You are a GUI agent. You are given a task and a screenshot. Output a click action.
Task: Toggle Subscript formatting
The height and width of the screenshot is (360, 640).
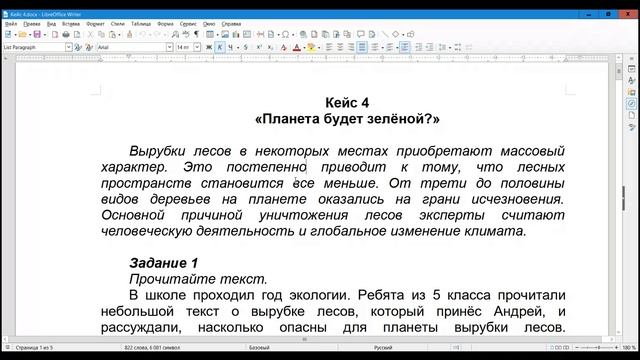[270, 48]
